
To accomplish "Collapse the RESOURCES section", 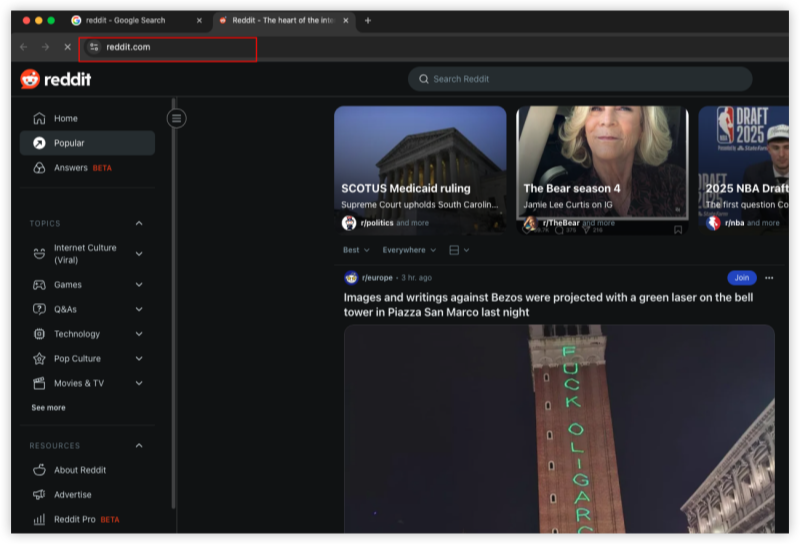I will (x=139, y=445).
